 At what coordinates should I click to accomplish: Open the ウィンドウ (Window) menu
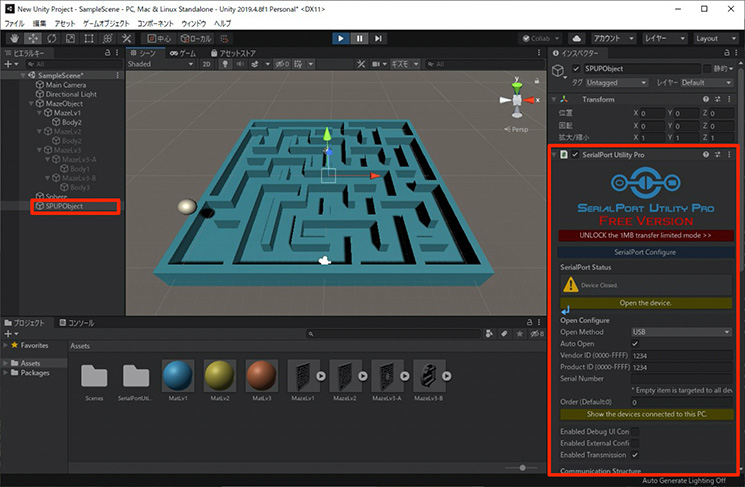194,23
